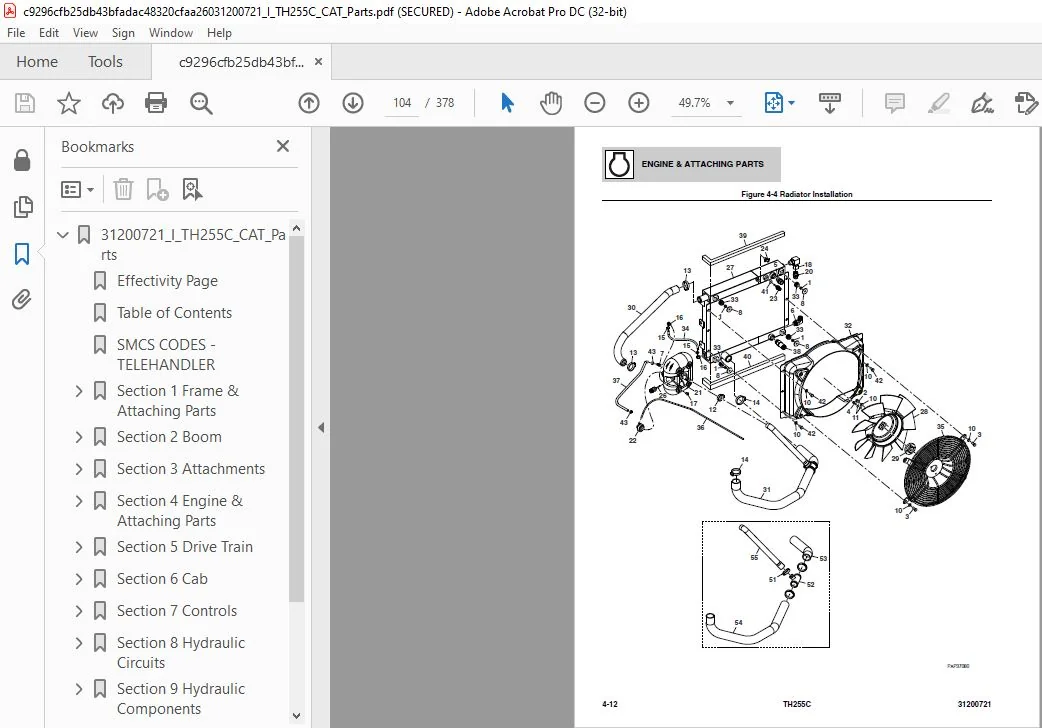1042x728 pixels.
Task: Zoom in with plus button
Action: coord(639,103)
